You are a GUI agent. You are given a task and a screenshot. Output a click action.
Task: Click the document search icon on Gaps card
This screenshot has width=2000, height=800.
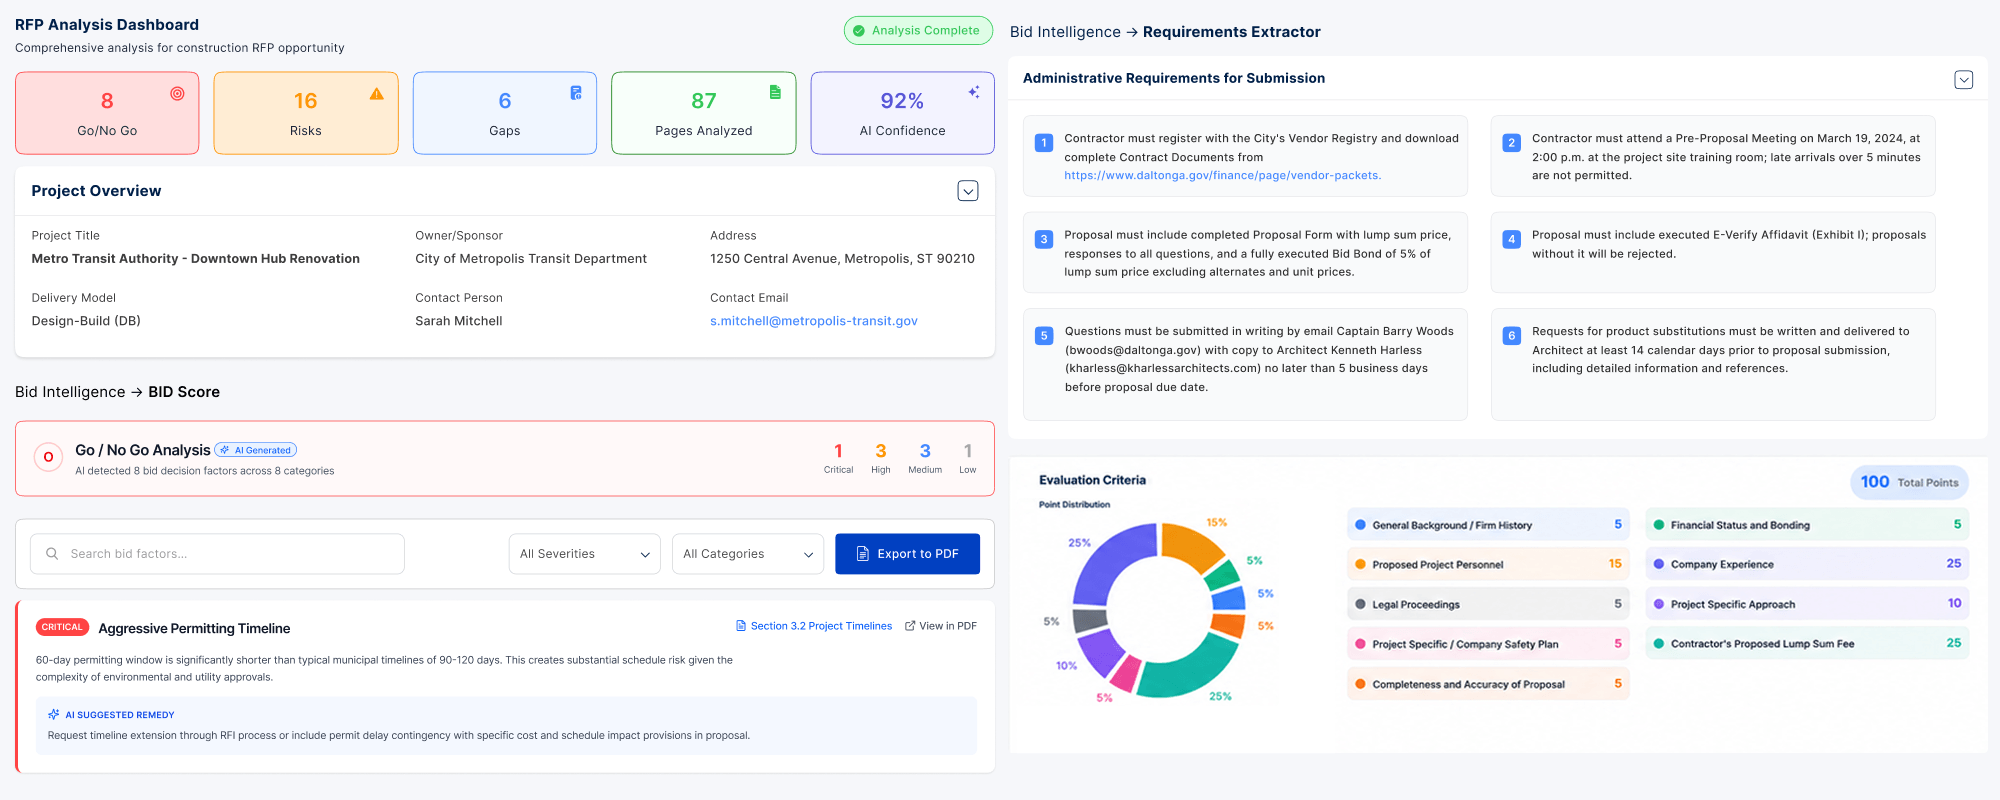(576, 92)
